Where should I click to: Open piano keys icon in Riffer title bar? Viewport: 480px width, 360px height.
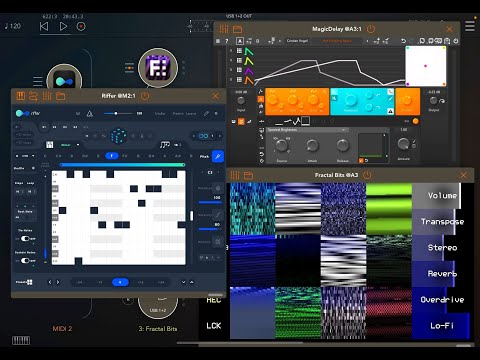[x=21, y=96]
